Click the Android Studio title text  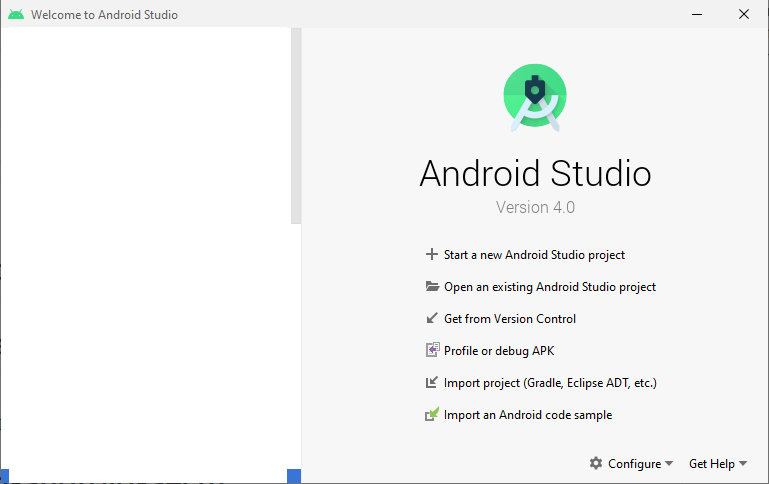coord(535,173)
